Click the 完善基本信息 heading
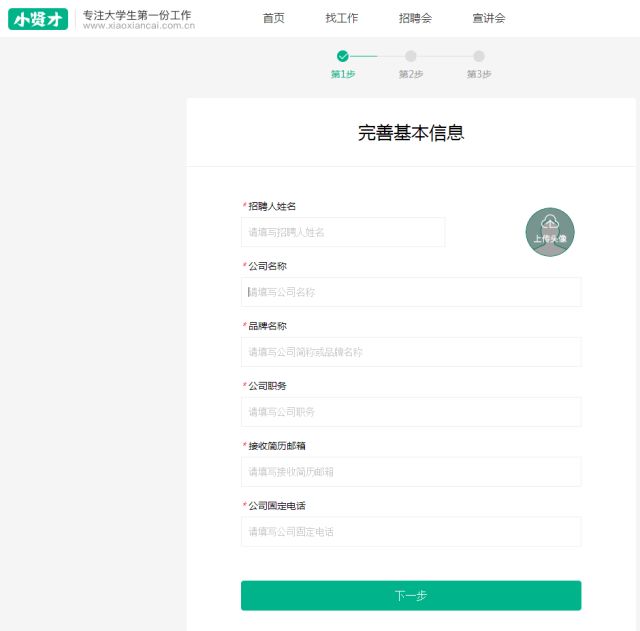640x631 pixels. pyautogui.click(x=411, y=133)
